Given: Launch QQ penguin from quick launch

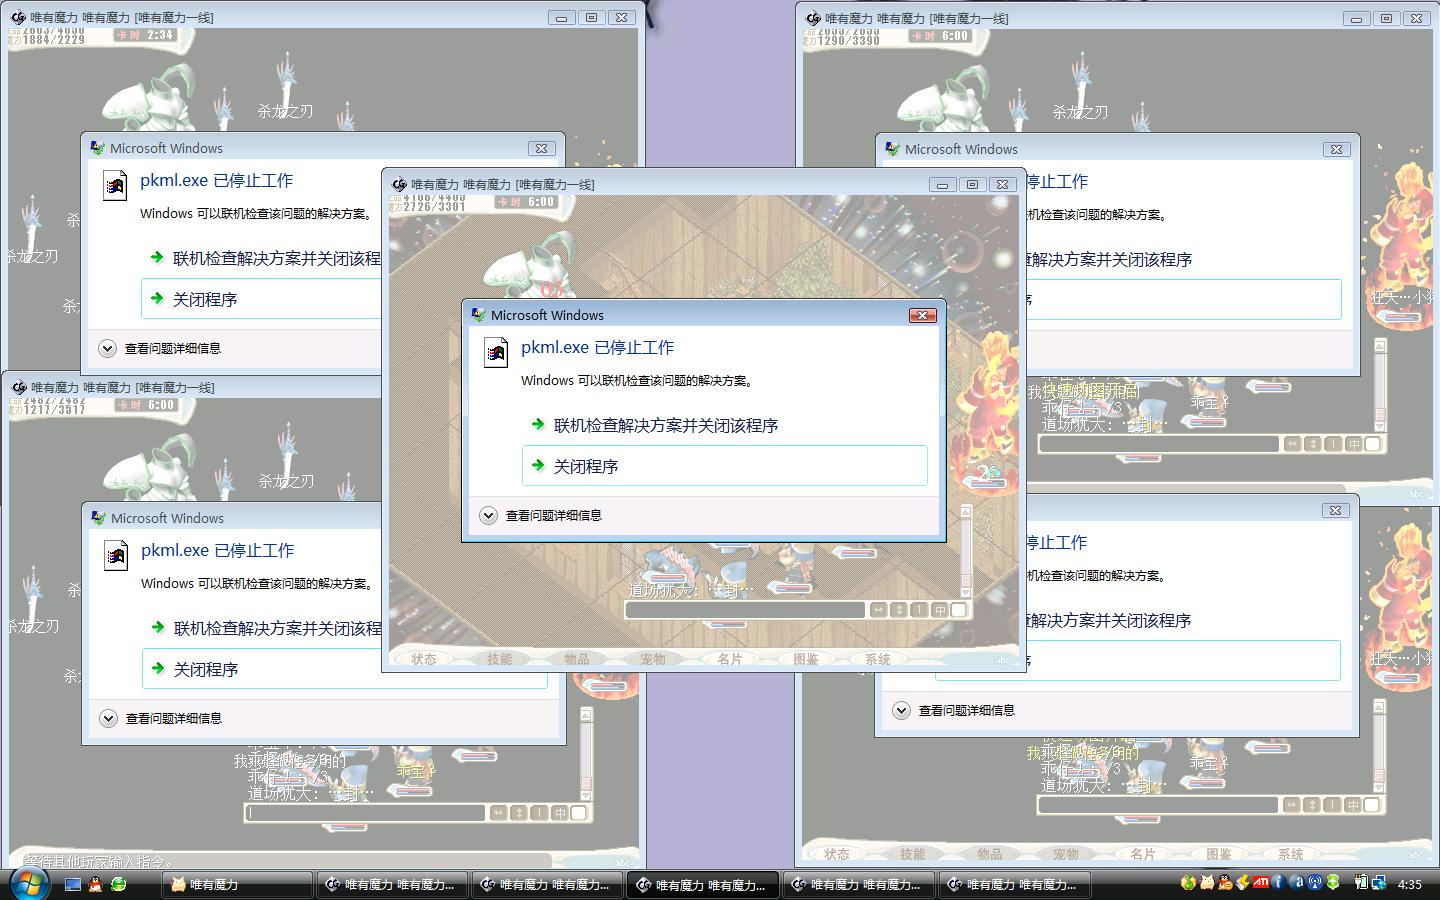Looking at the screenshot, I should point(95,884).
